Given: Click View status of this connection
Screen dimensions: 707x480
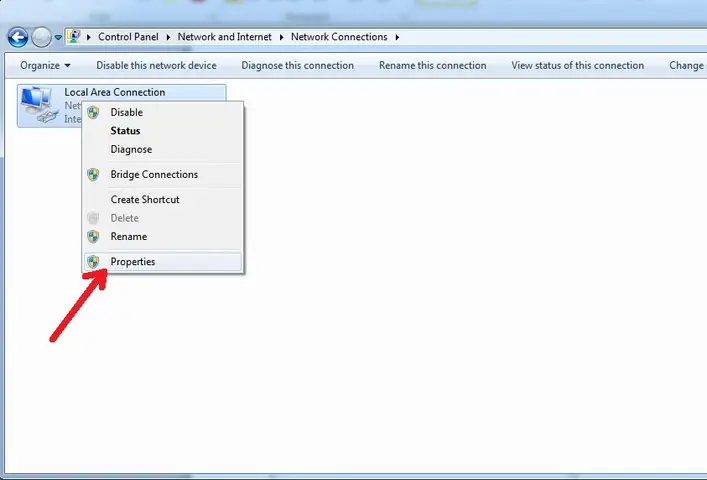Looking at the screenshot, I should [x=578, y=65].
